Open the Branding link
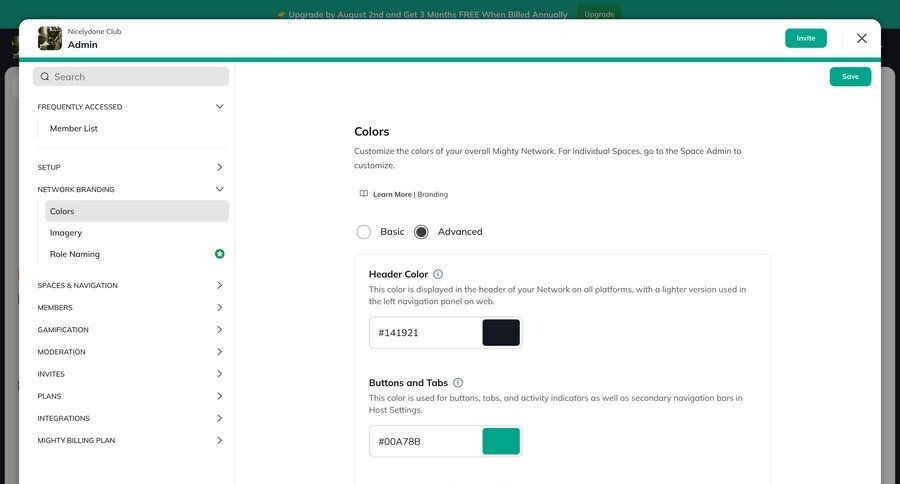This screenshot has height=484, width=900. 433,195
